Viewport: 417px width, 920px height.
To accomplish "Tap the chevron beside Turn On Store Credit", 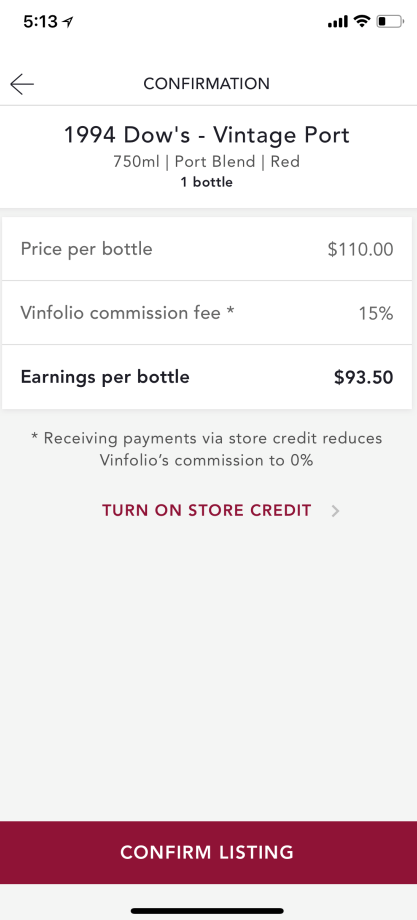I will pyautogui.click(x=335, y=511).
